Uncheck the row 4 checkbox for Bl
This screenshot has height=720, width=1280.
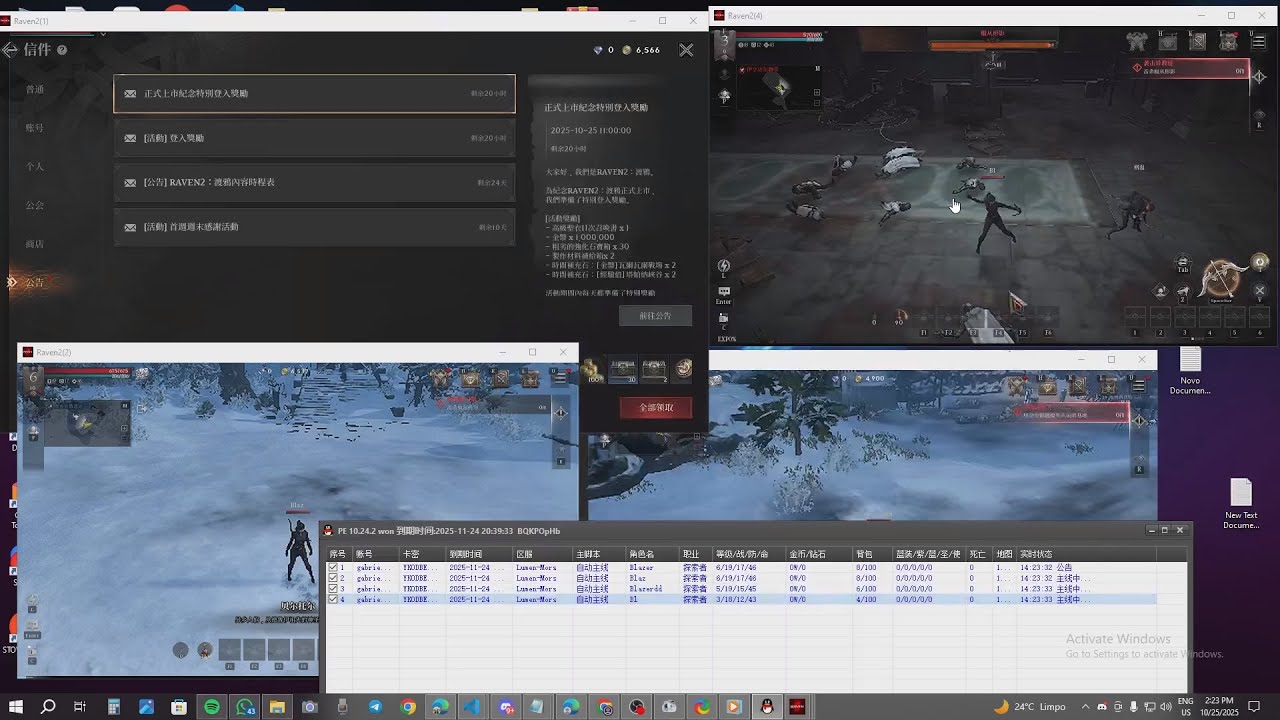334,599
